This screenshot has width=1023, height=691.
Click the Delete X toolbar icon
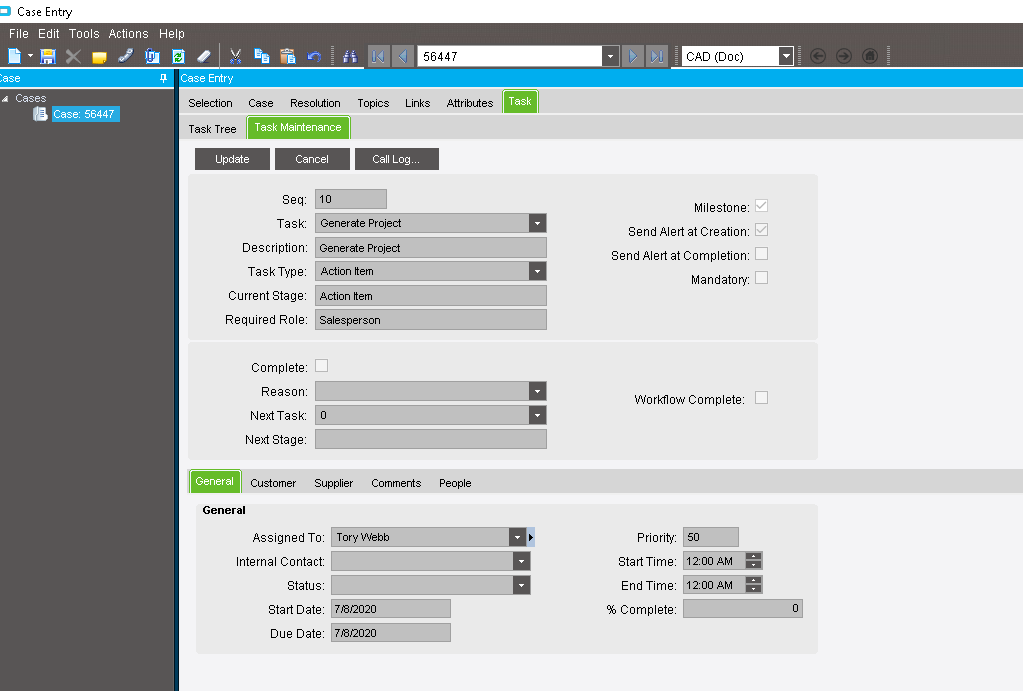point(73,57)
